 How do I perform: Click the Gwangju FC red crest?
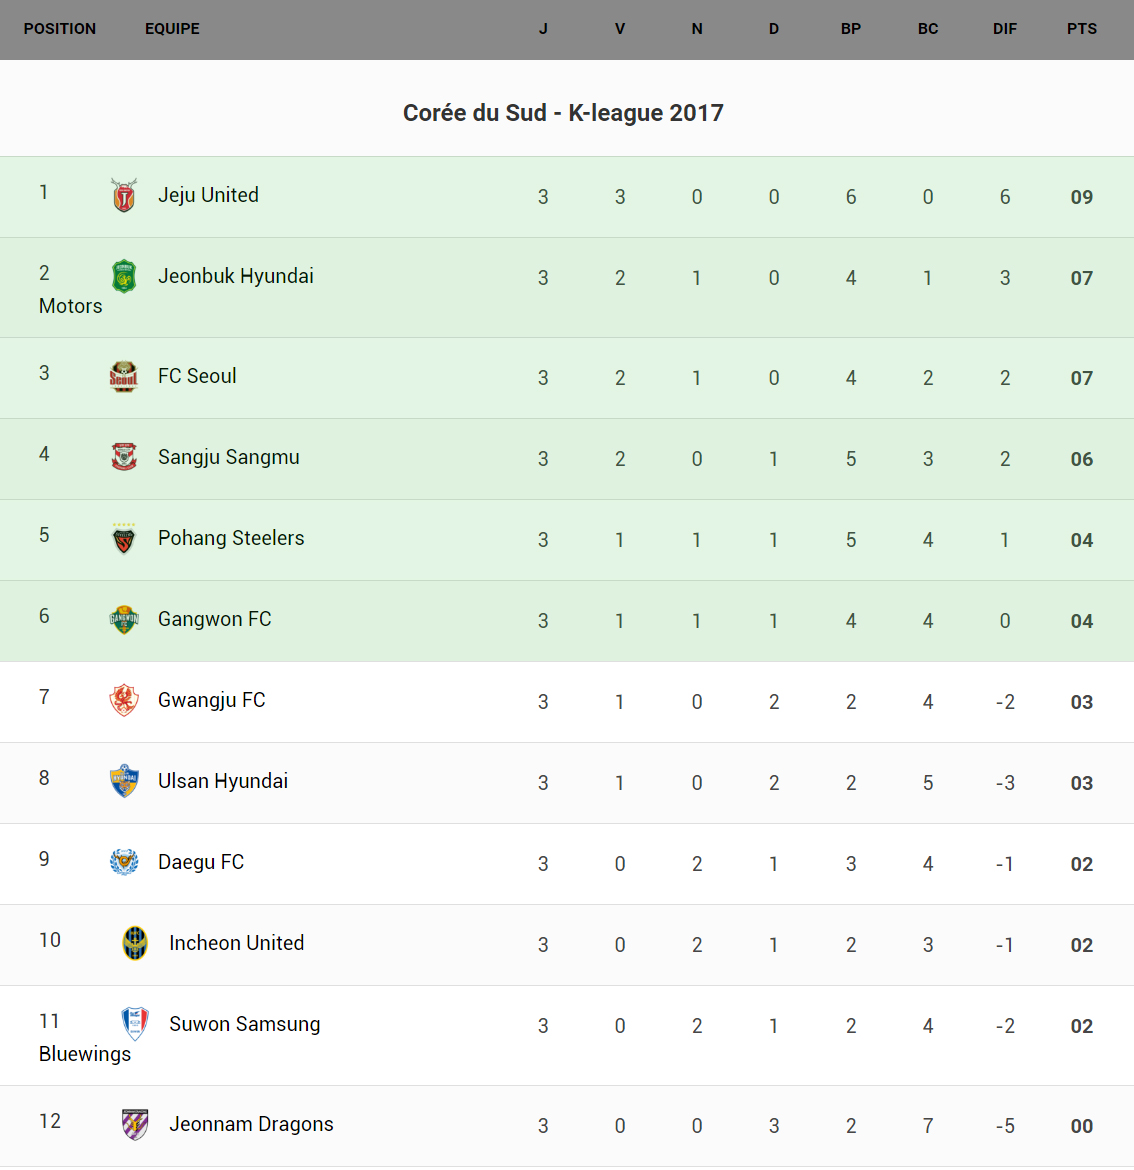(x=124, y=701)
